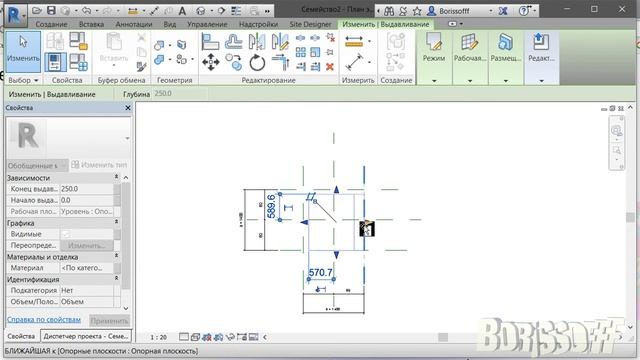This screenshot has width=640, height=360.
Task: Switch to Диспетчер проекта tab
Action: point(86,336)
